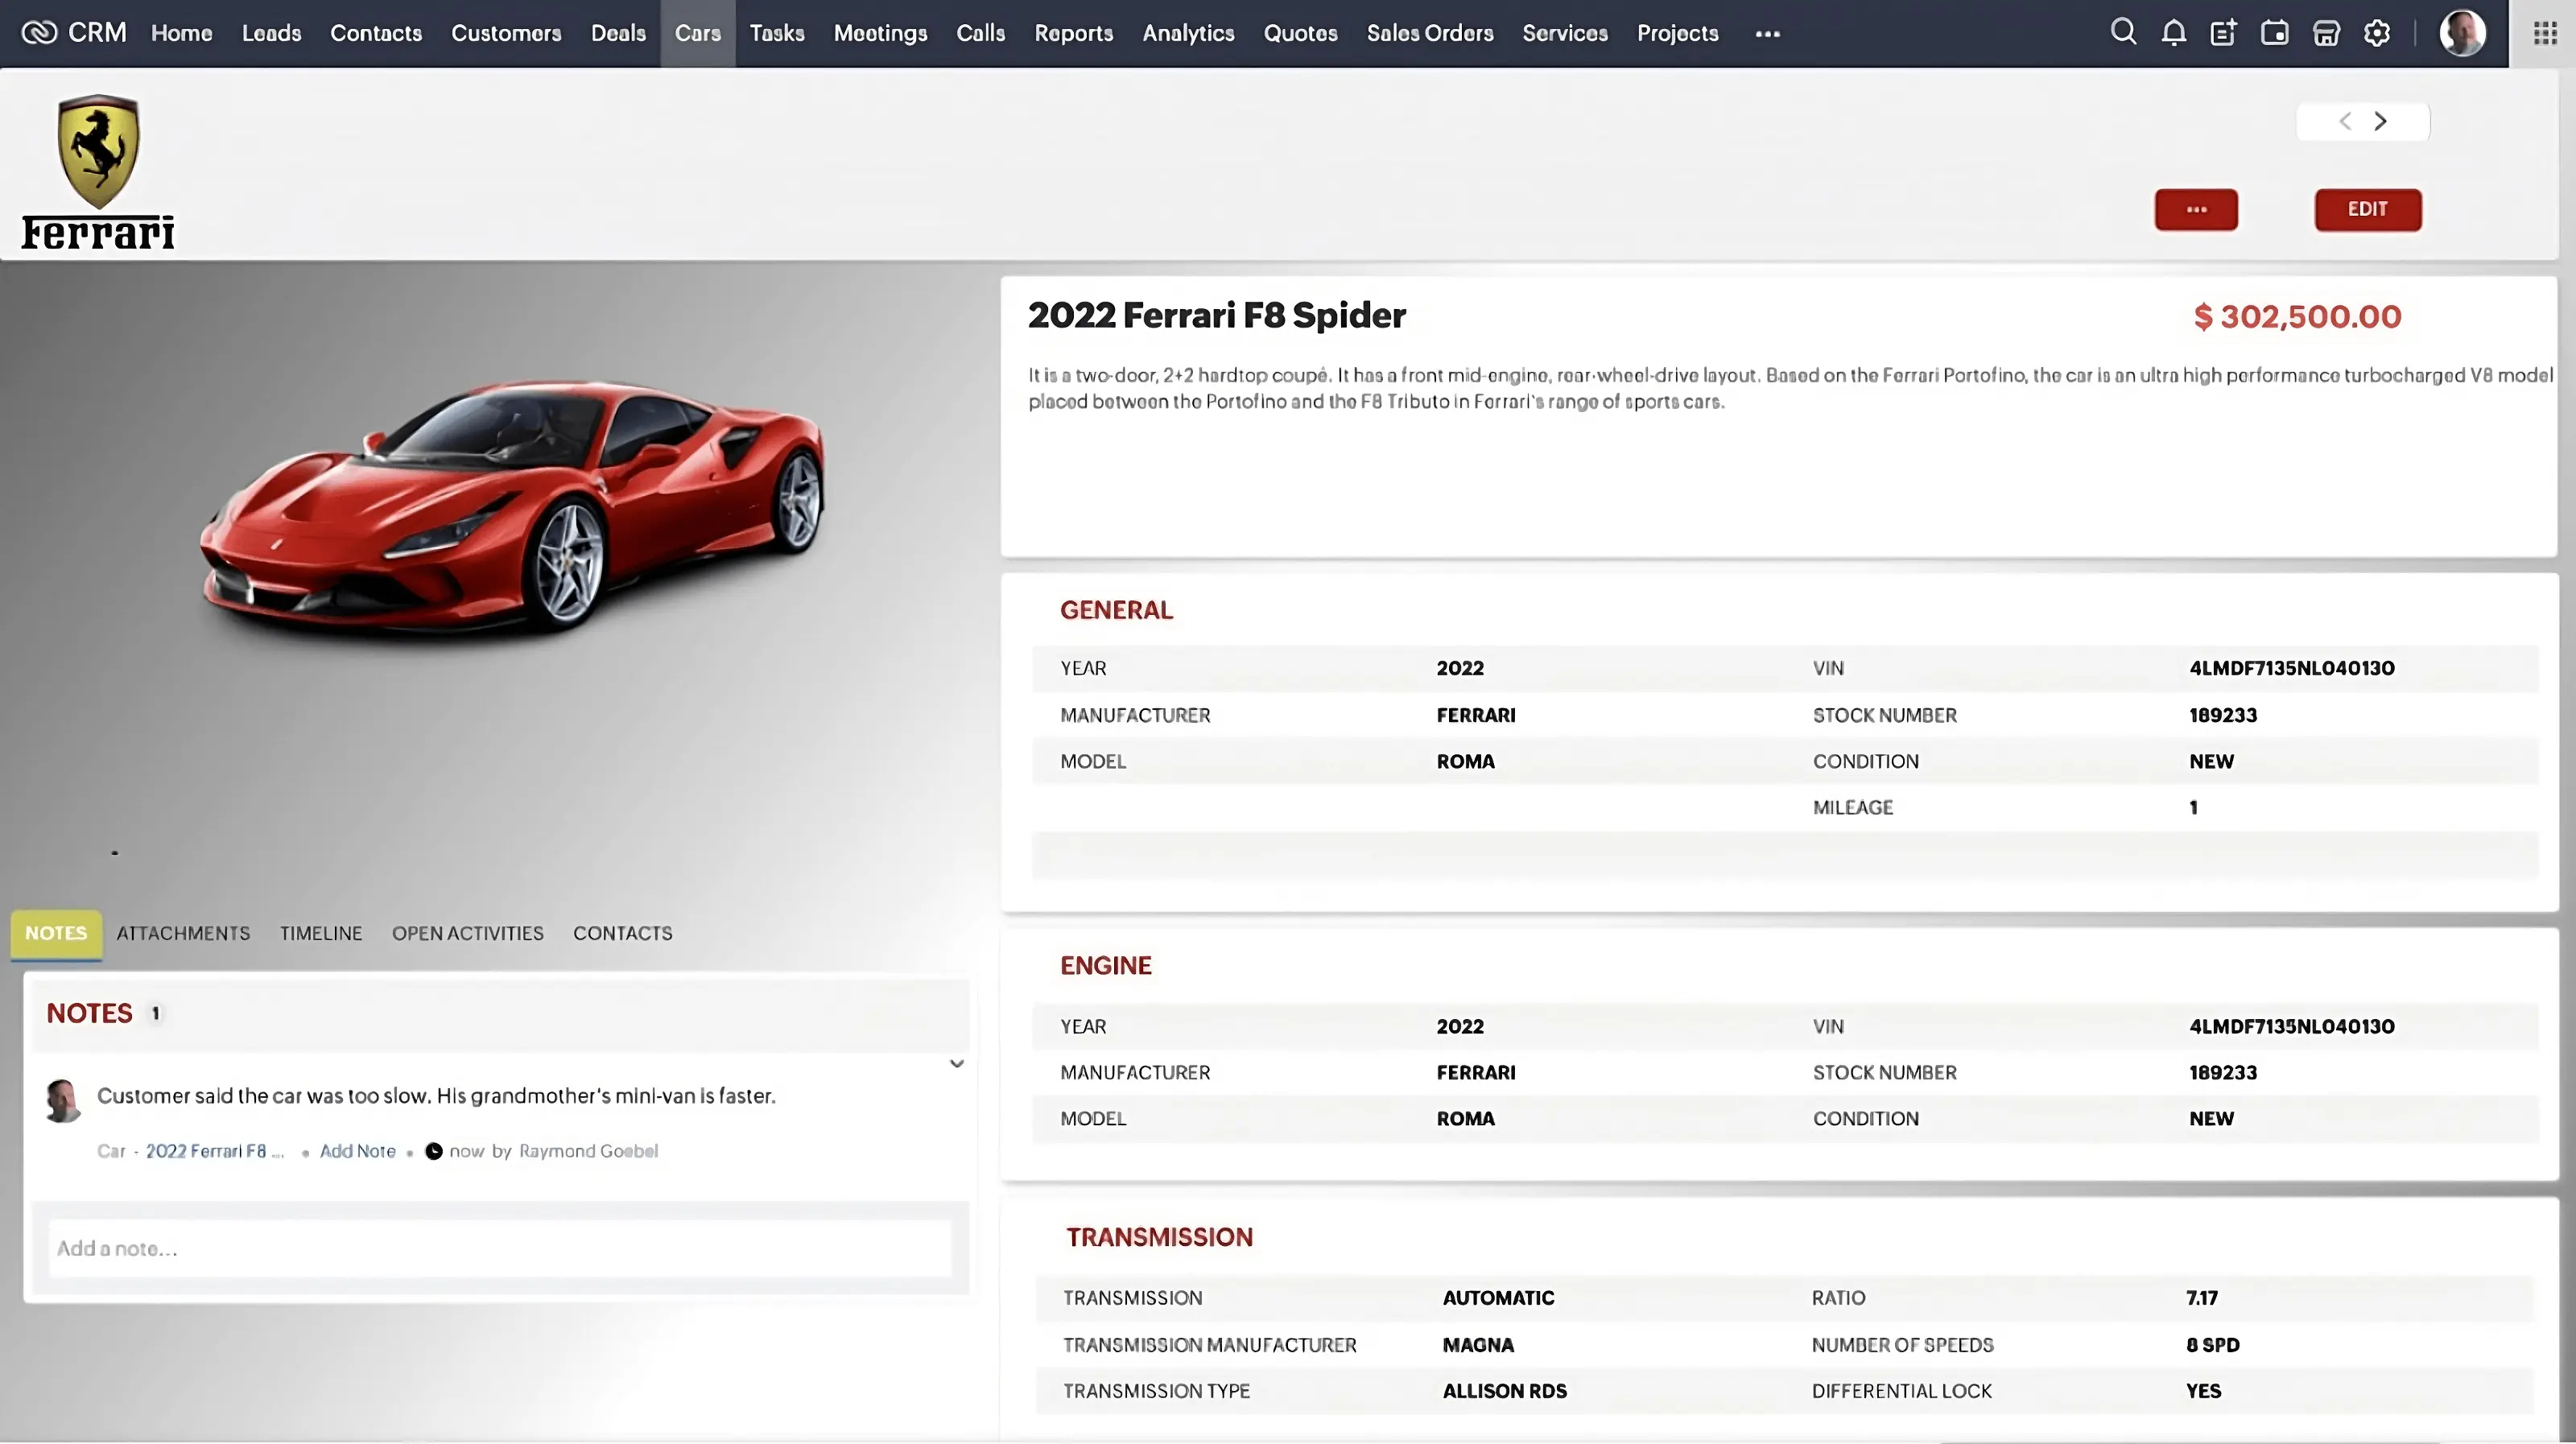Screen dimensions: 2576x1444
Task: Open the 2022 Ferrari F8 note link
Action: point(212,1151)
